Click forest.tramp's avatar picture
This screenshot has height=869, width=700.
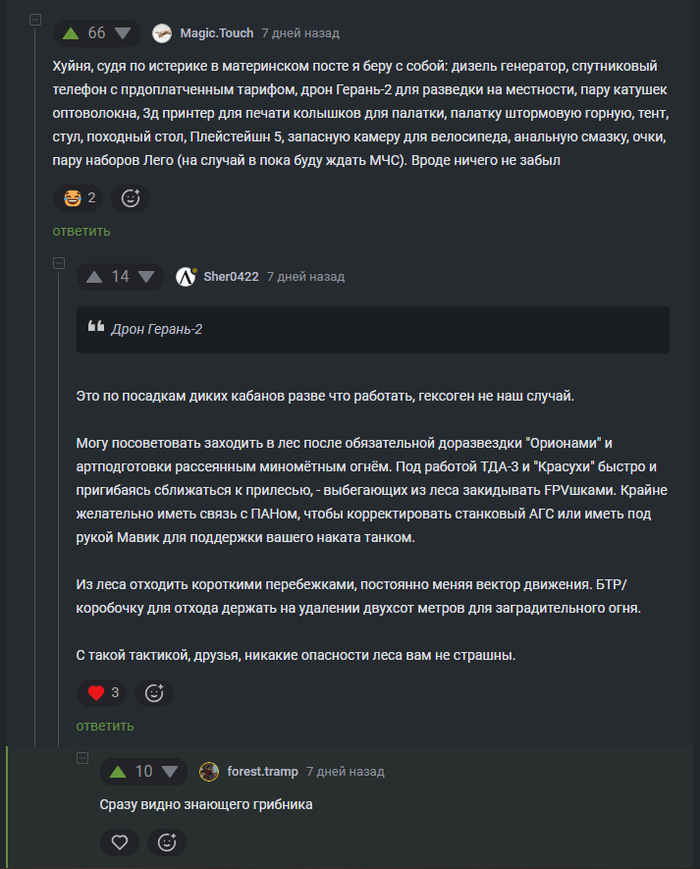[x=209, y=771]
